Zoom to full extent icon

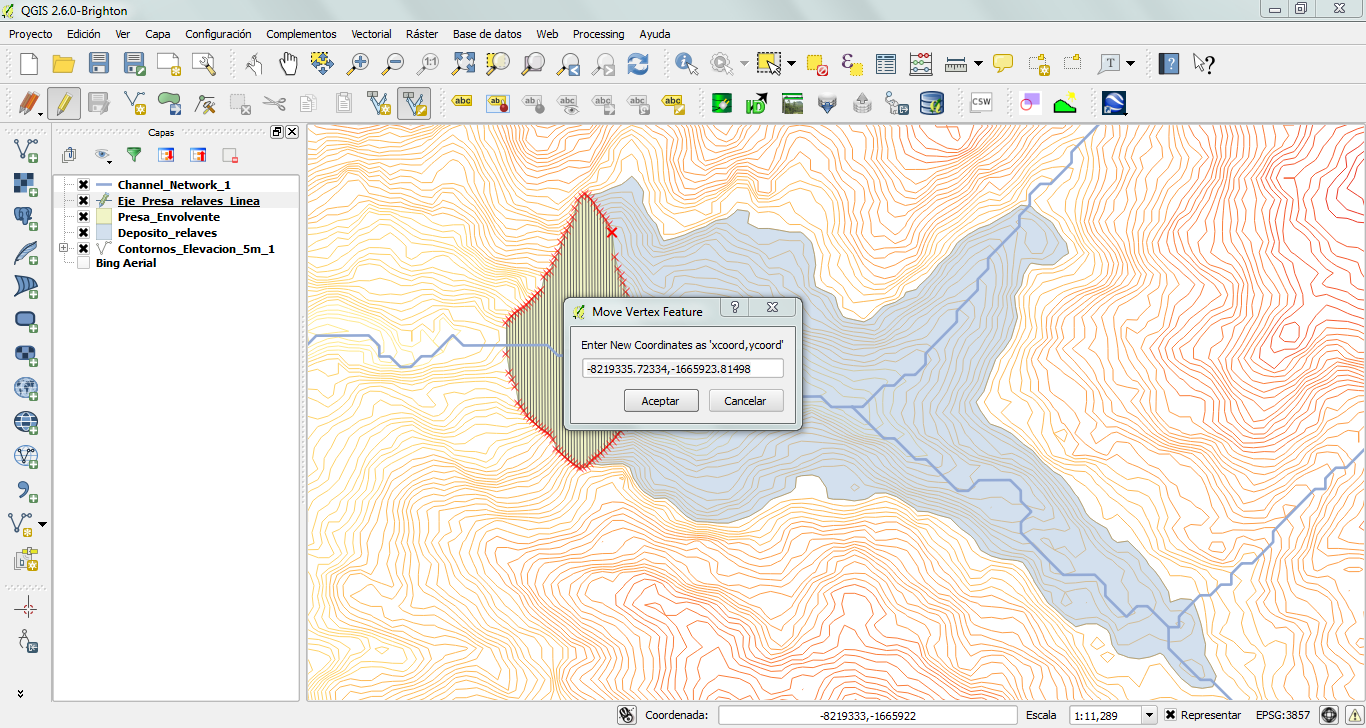point(463,64)
